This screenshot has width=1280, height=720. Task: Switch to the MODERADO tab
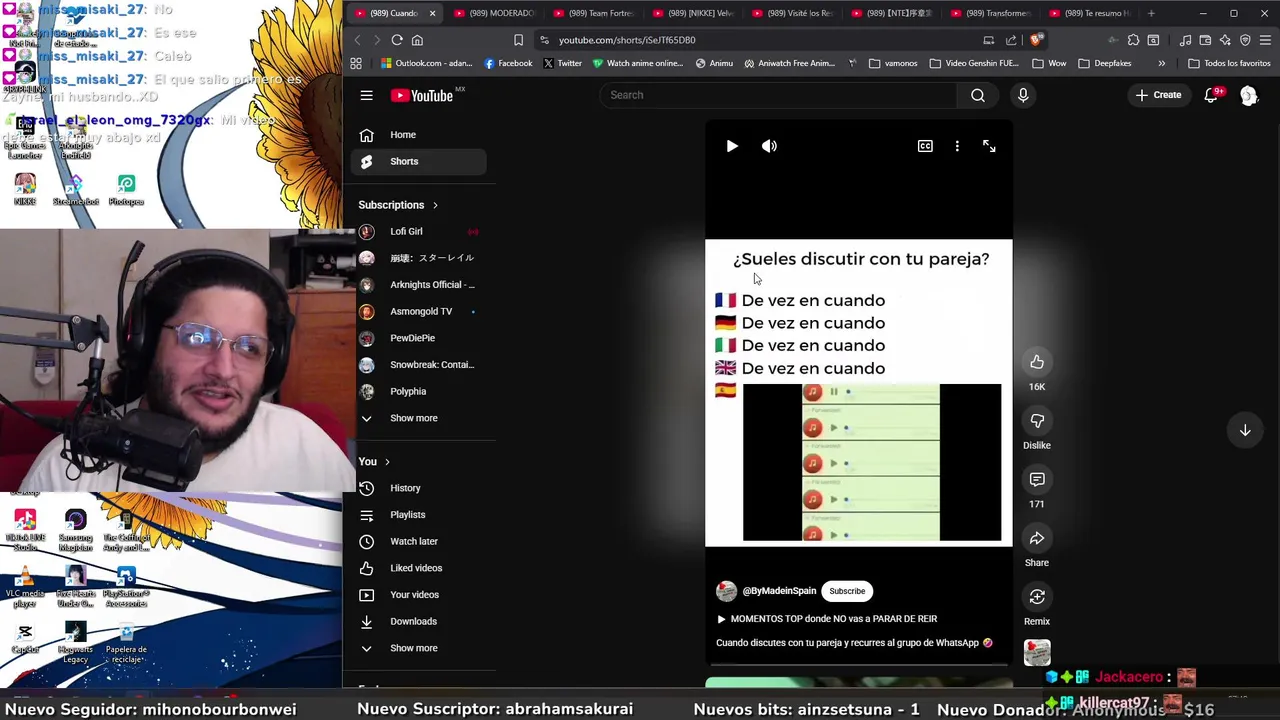tap(493, 13)
